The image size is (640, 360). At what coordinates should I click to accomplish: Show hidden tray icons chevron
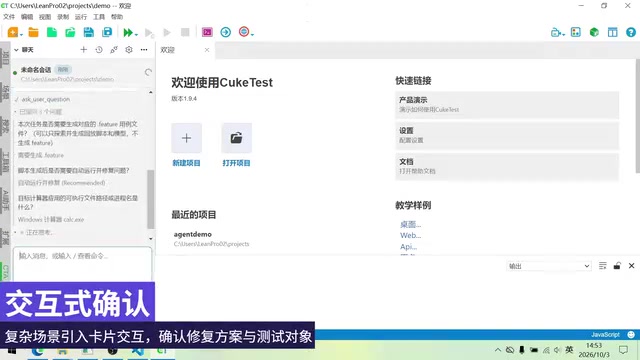click(x=498, y=350)
